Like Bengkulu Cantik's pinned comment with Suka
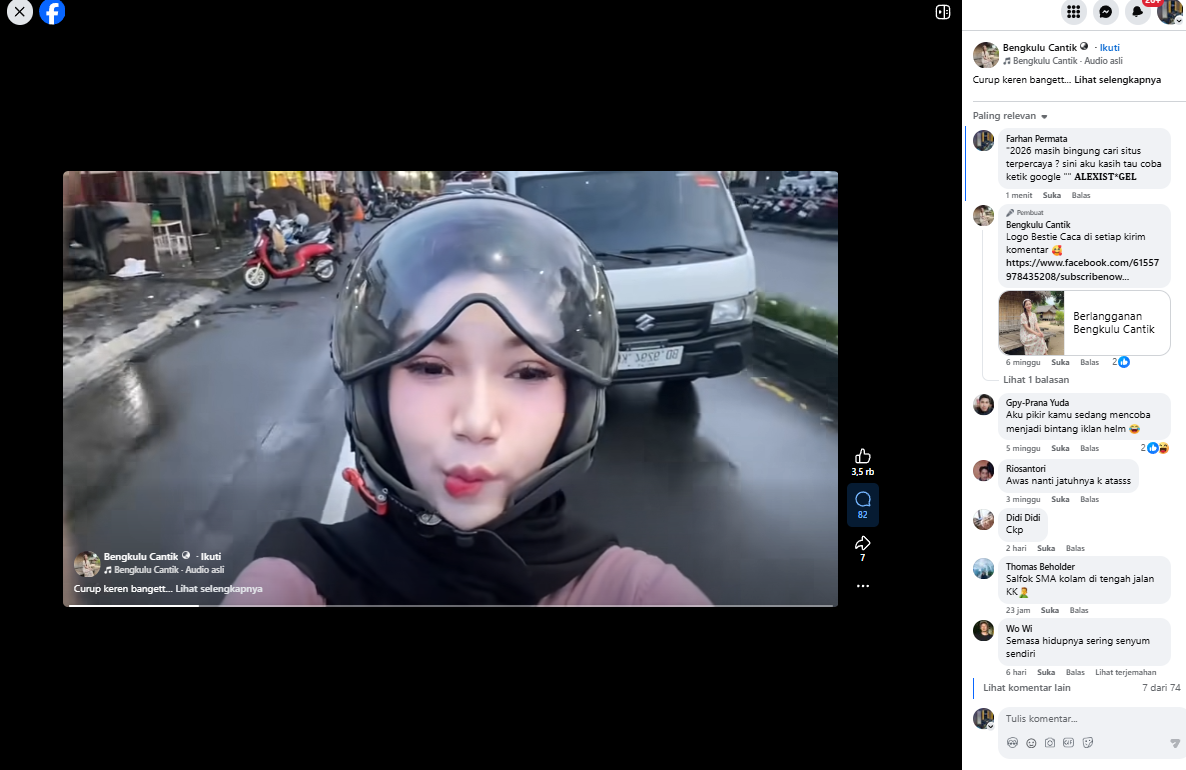 (x=1060, y=362)
